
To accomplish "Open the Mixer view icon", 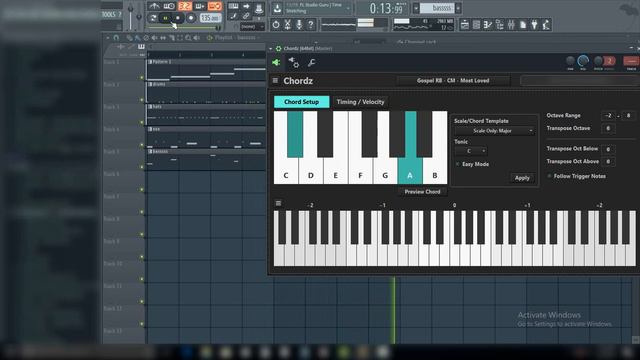I will click(x=511, y=25).
